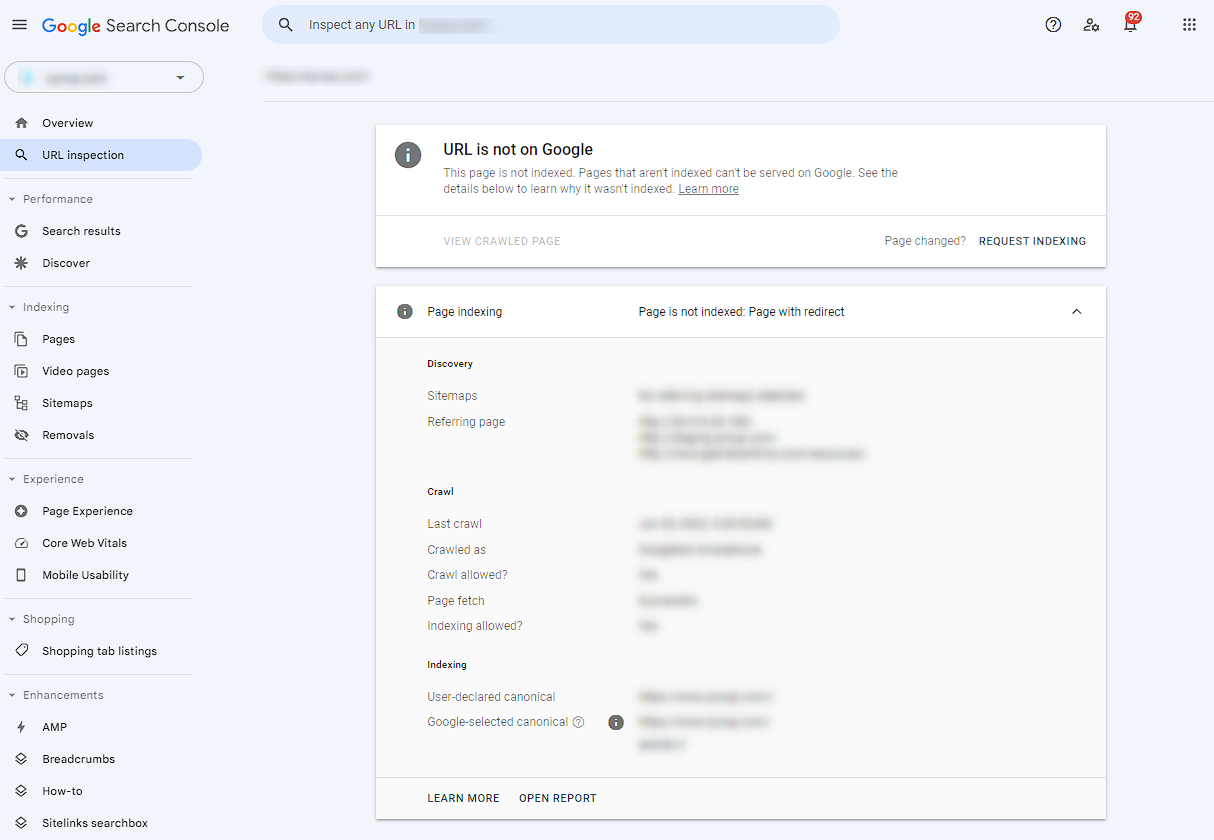Click the Google Search Console logo
The image size is (1214, 840).
click(x=135, y=26)
